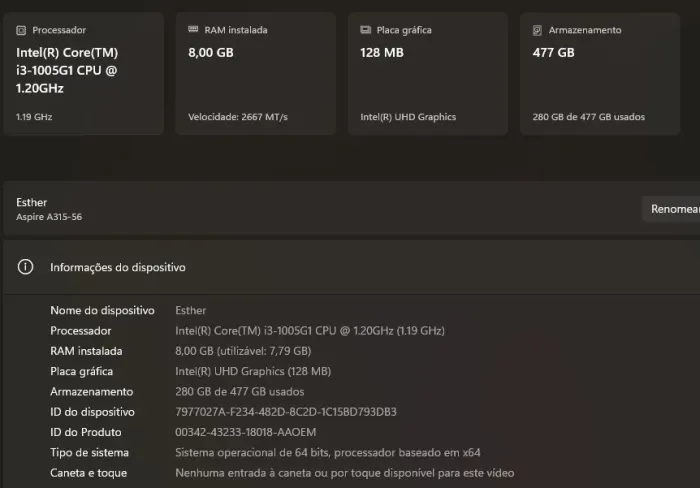Open the Processador summary card
Screen dimensions: 700x488
tap(83, 74)
